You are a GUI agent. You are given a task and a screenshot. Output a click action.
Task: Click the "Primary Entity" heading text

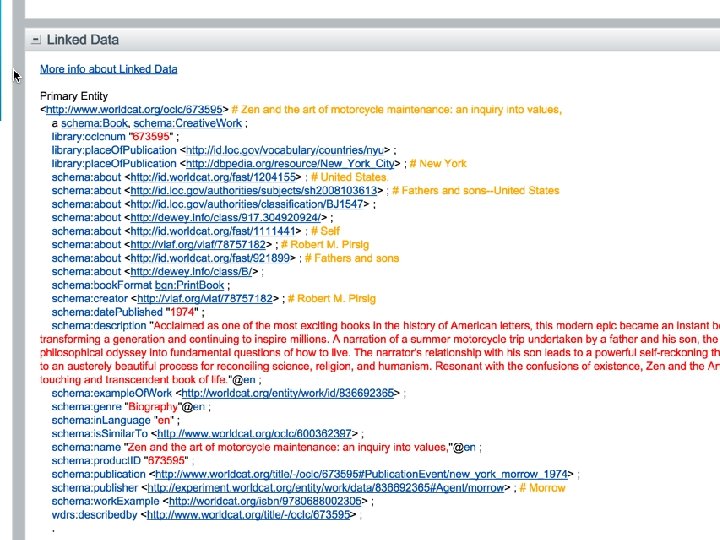coord(74,96)
